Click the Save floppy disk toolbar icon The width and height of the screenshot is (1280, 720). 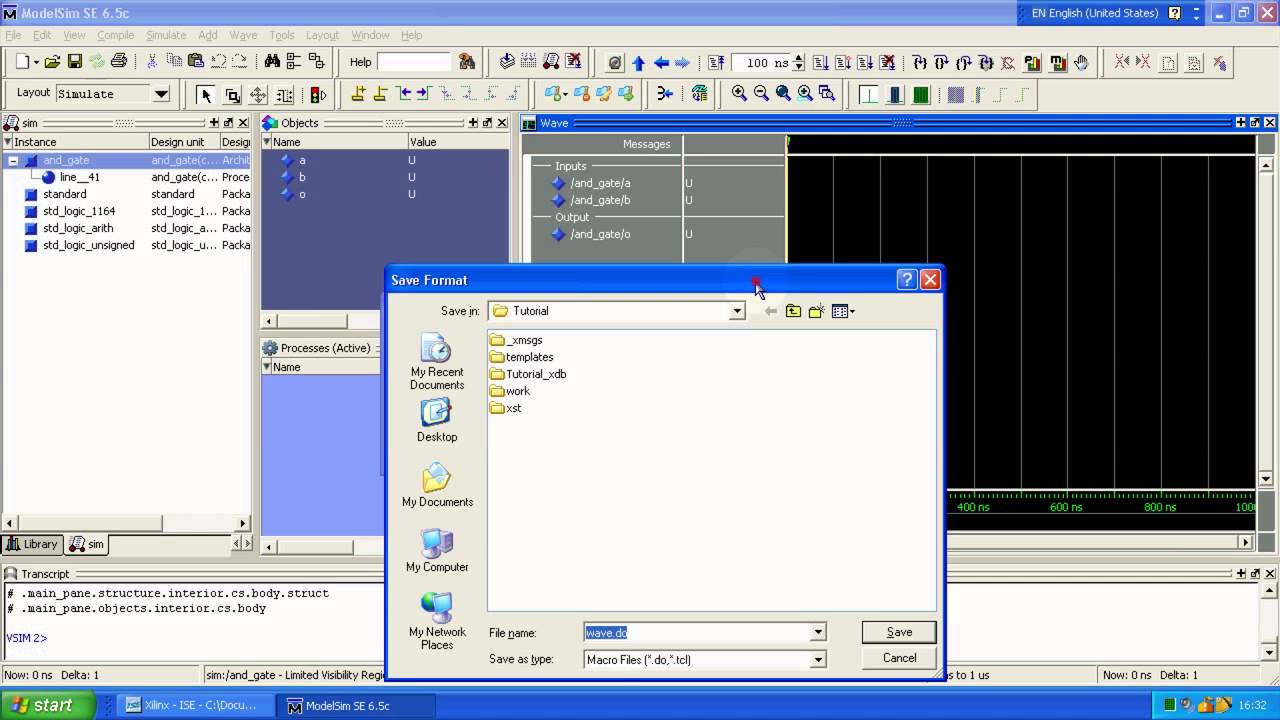tap(75, 62)
